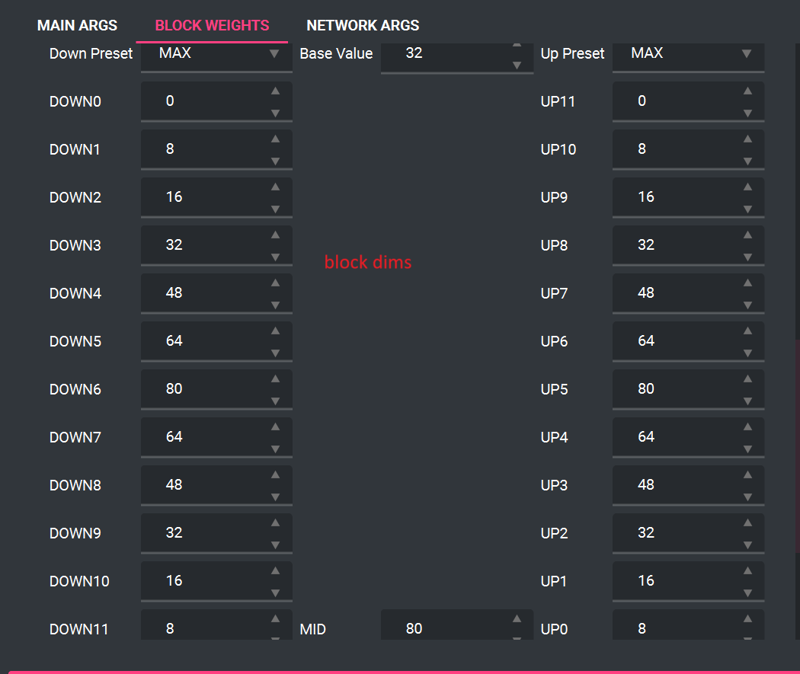Decrease DOWN1 value with down arrow
Image resolution: width=800 pixels, height=674 pixels.
click(x=276, y=161)
